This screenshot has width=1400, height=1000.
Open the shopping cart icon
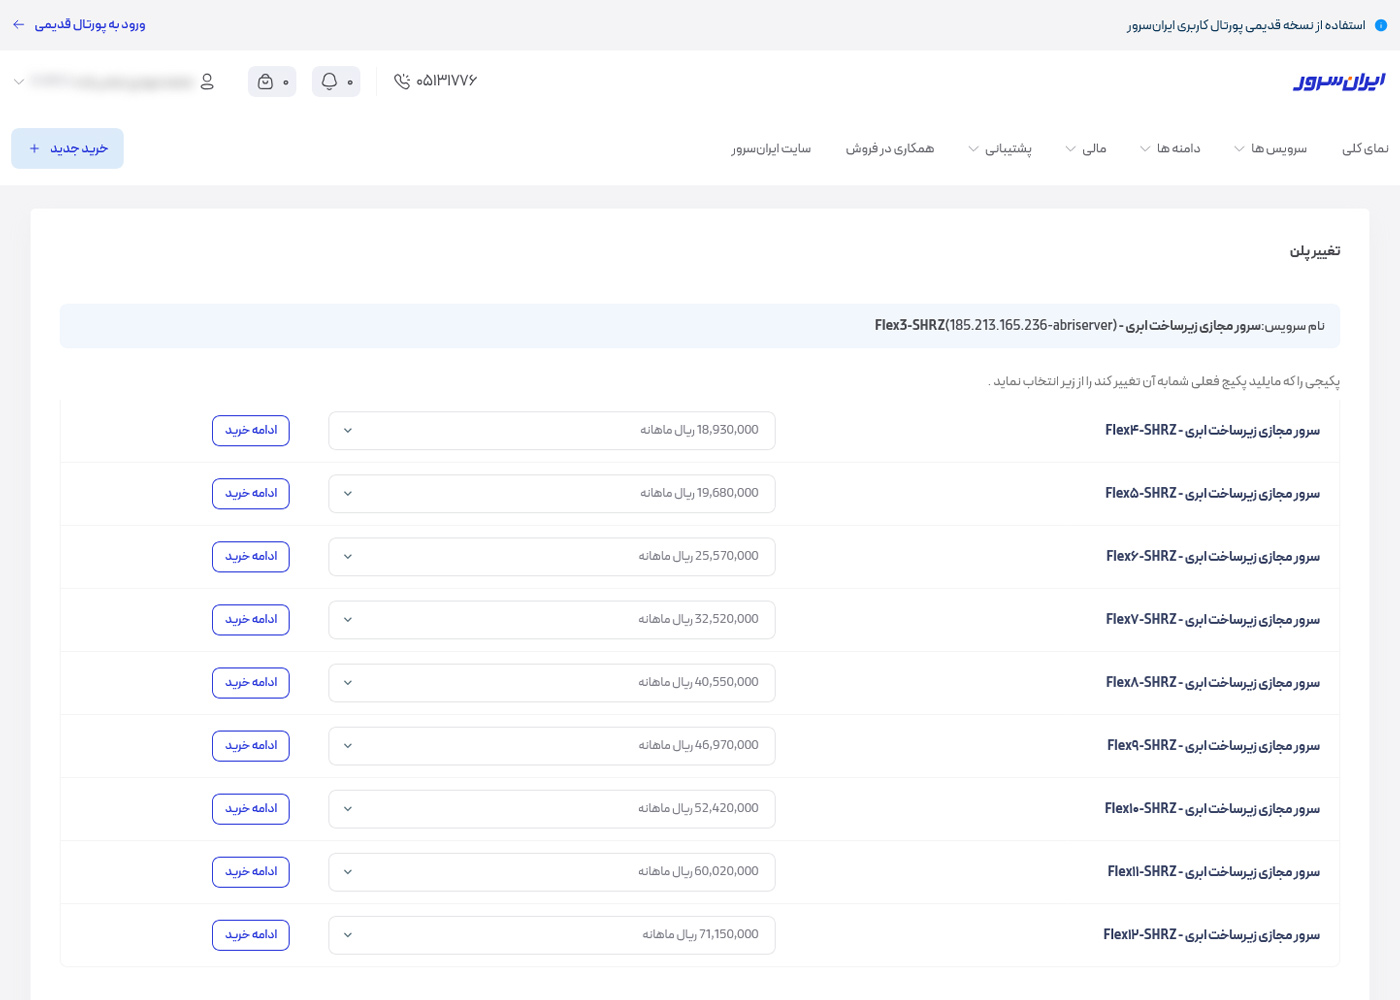pyautogui.click(x=266, y=81)
